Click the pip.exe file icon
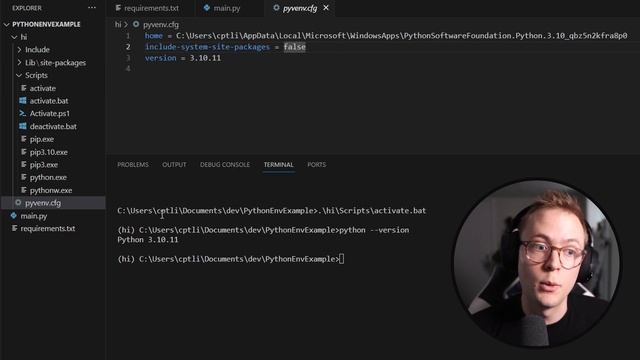The image size is (640, 360). (x=23, y=139)
